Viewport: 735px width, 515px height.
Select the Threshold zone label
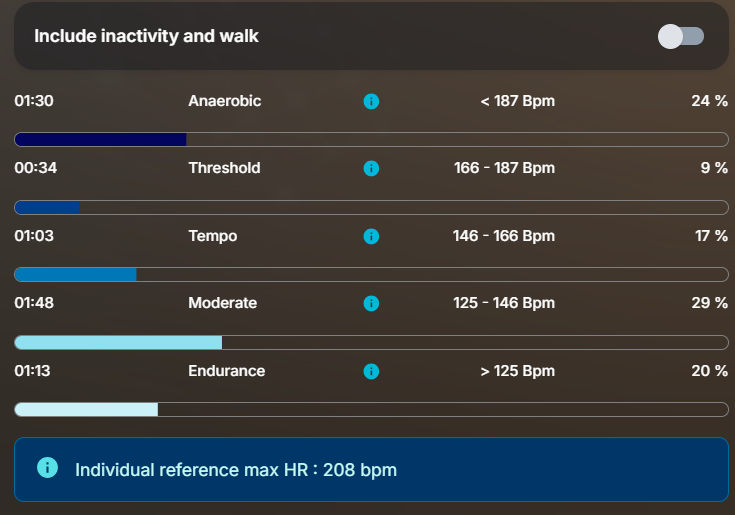(225, 168)
